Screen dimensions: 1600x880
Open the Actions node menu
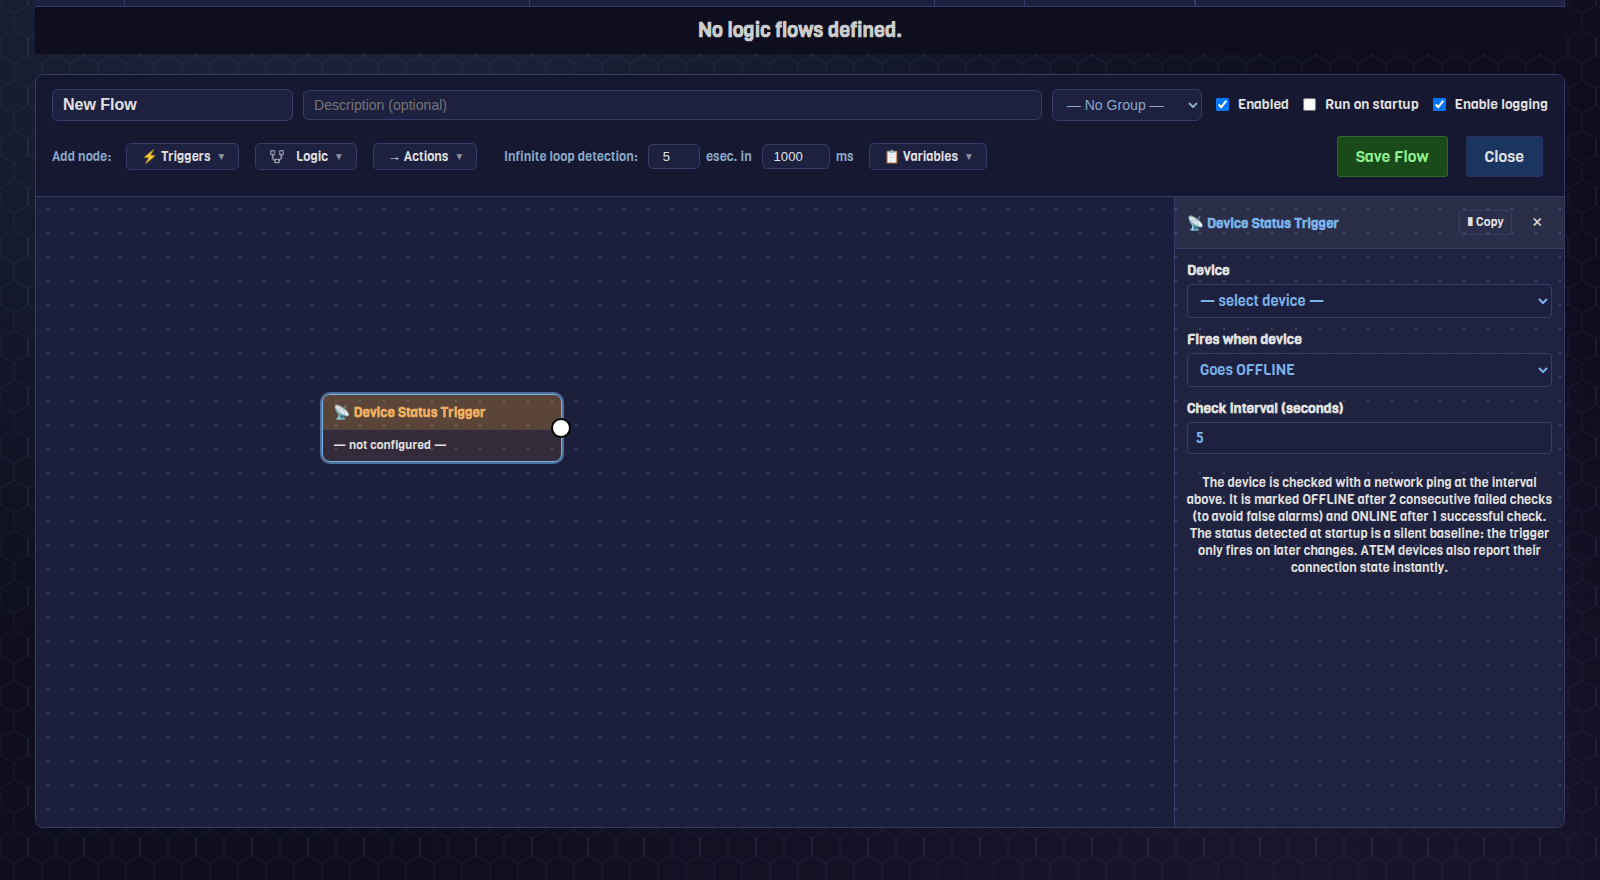click(425, 157)
